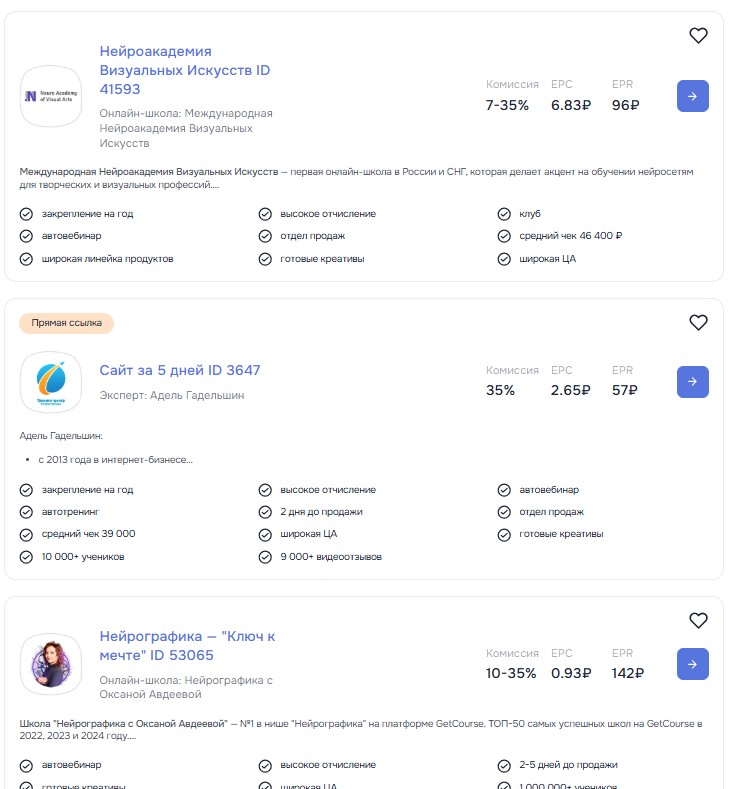The height and width of the screenshot is (789, 756).
Task: Click check icon beside автотренинг
Action: coord(26,512)
